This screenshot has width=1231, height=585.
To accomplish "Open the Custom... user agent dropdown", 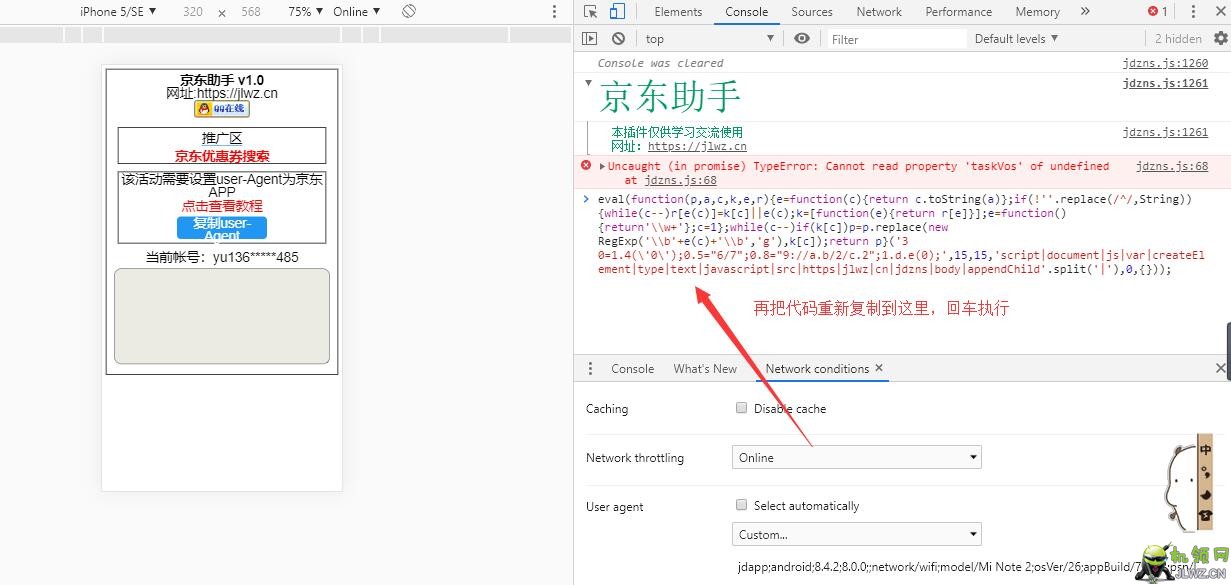I will coord(857,534).
